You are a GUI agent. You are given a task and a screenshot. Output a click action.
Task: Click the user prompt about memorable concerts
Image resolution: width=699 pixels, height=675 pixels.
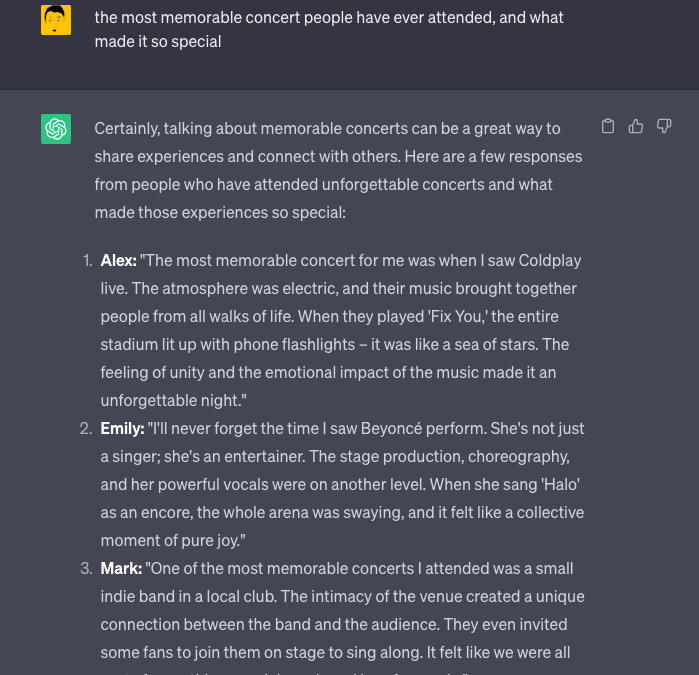329,29
